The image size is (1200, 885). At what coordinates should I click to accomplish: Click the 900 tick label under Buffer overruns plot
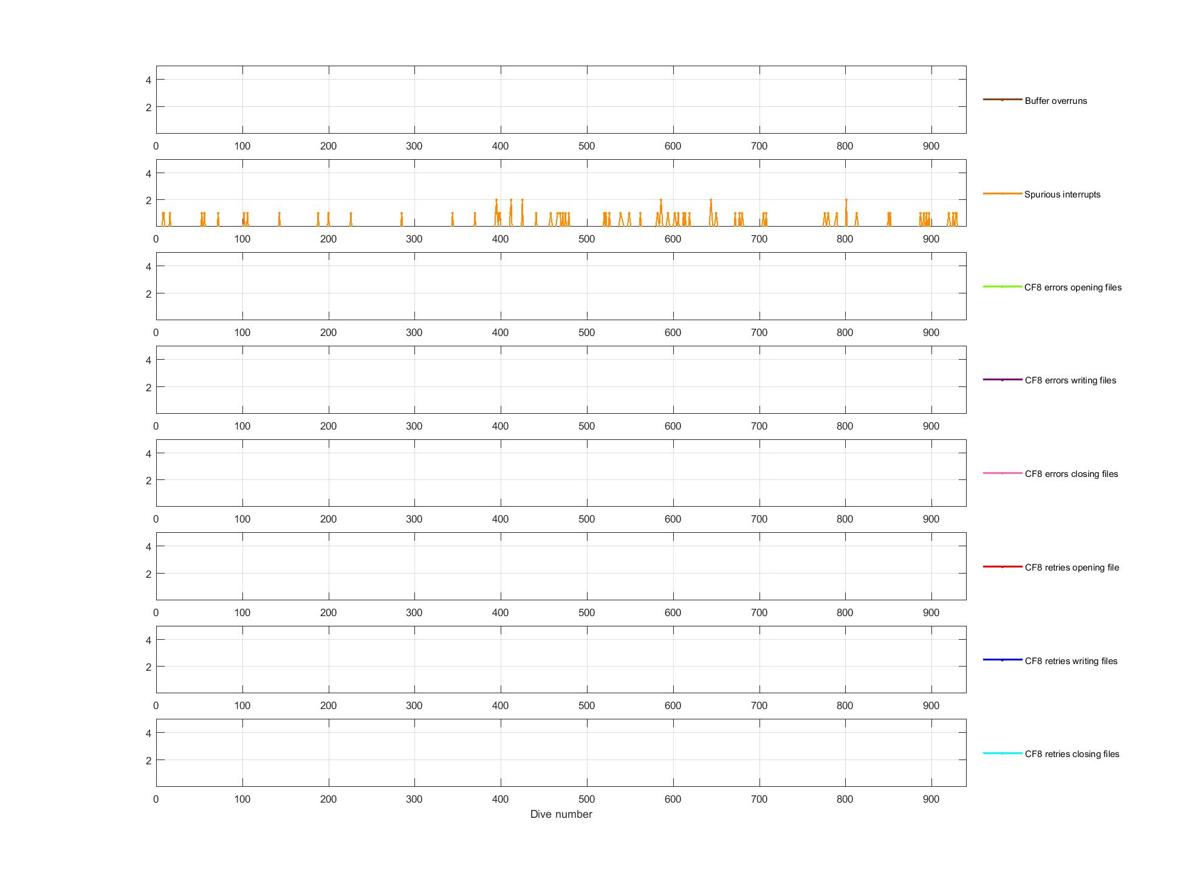931,146
